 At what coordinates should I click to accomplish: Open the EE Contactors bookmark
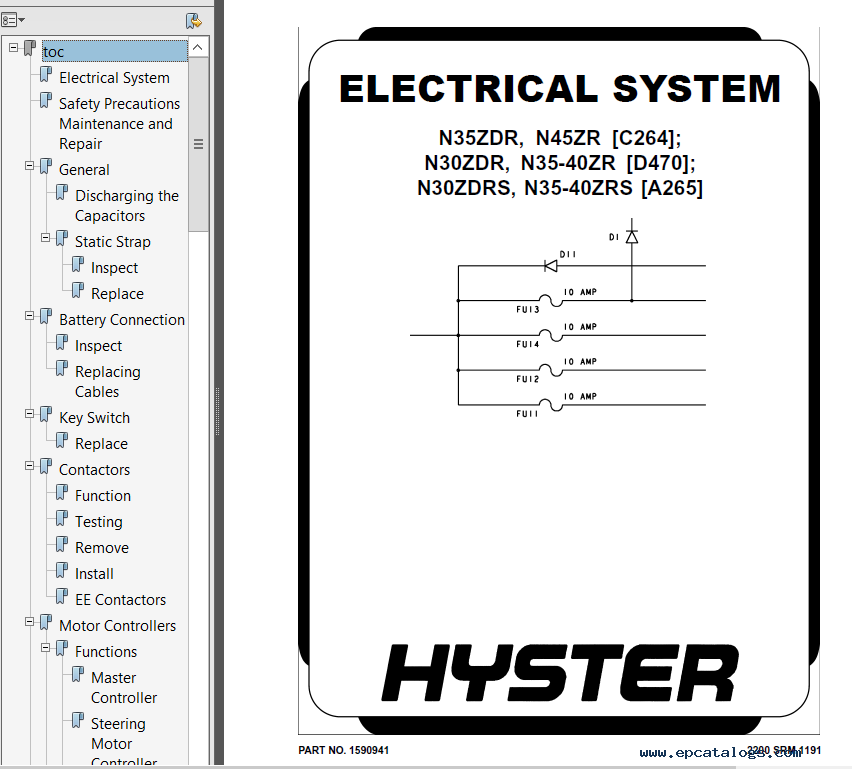coord(120,600)
